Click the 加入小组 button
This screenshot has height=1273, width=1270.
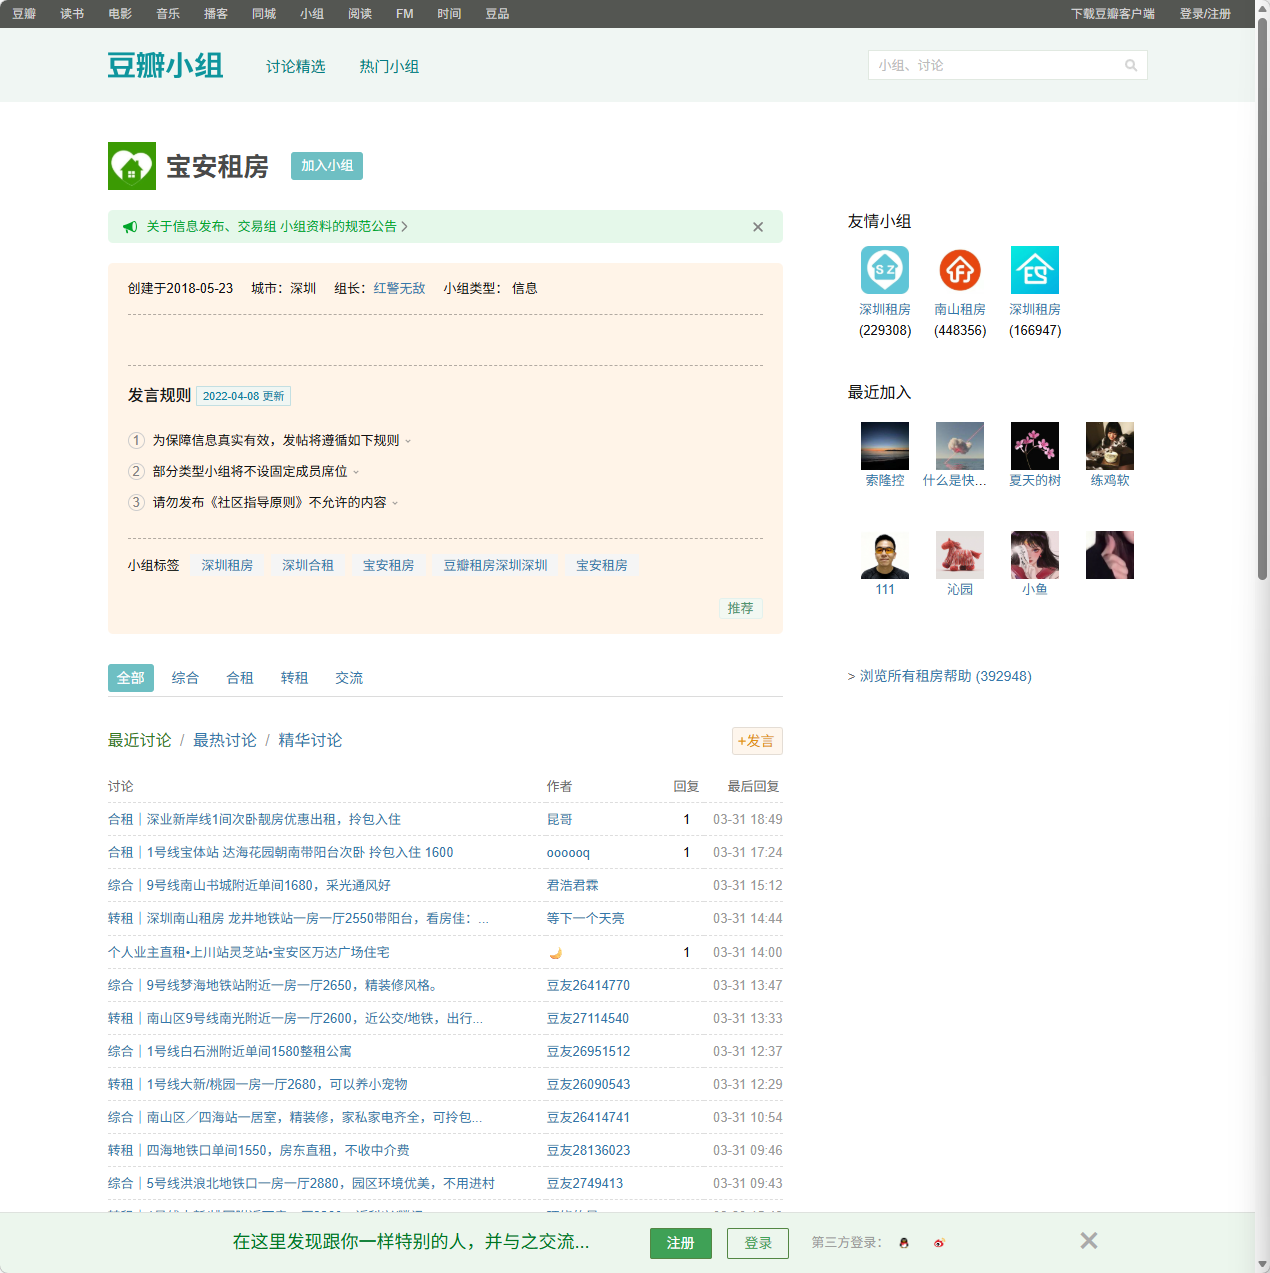point(327,166)
